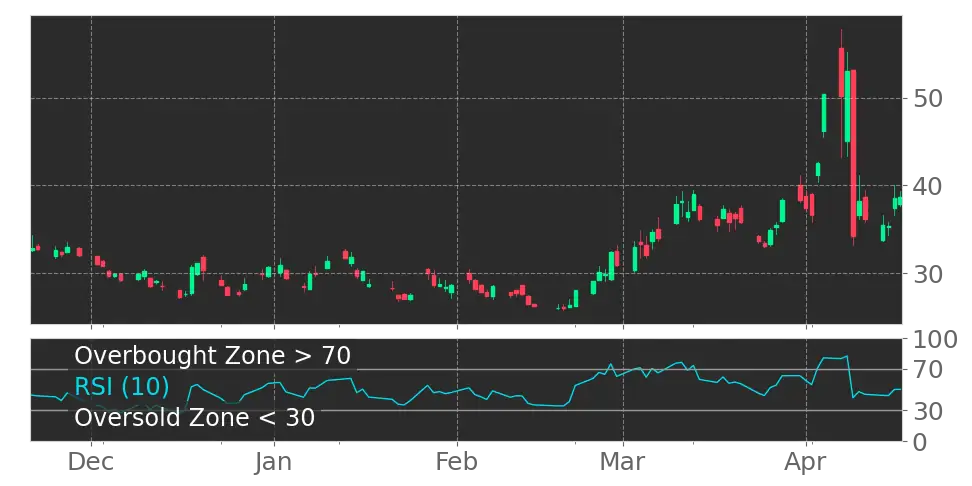Screen dimensions: 972x486
Task: Click the RSI axis value 100
Action: click(x=936, y=340)
